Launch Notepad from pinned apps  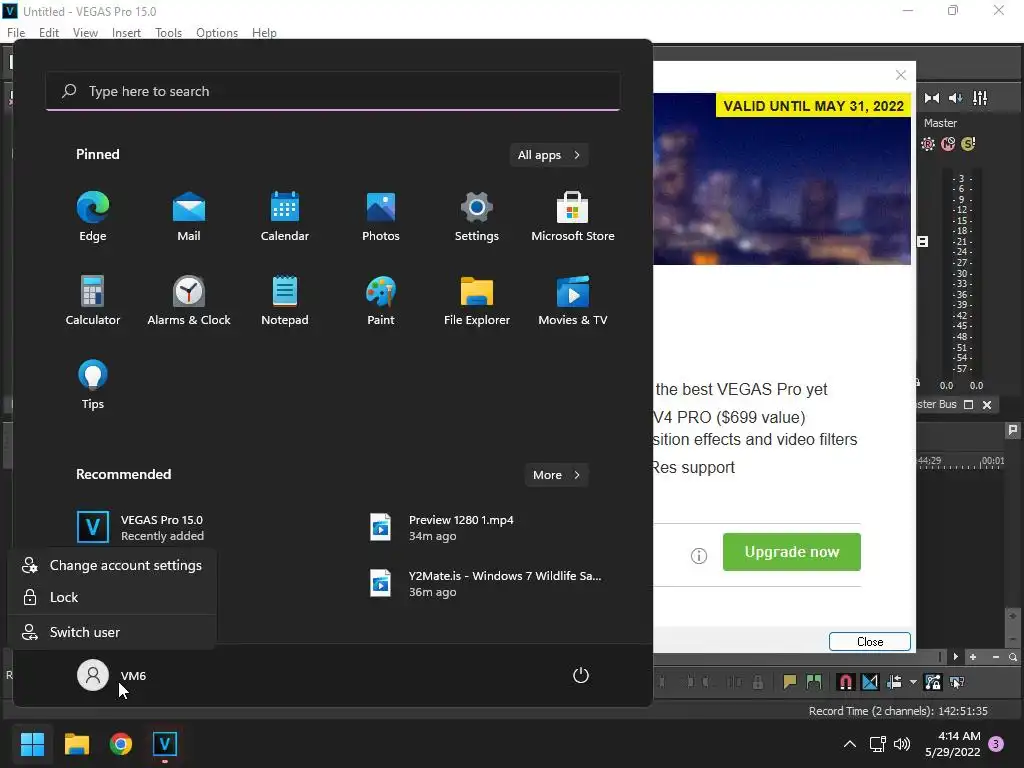(x=285, y=300)
